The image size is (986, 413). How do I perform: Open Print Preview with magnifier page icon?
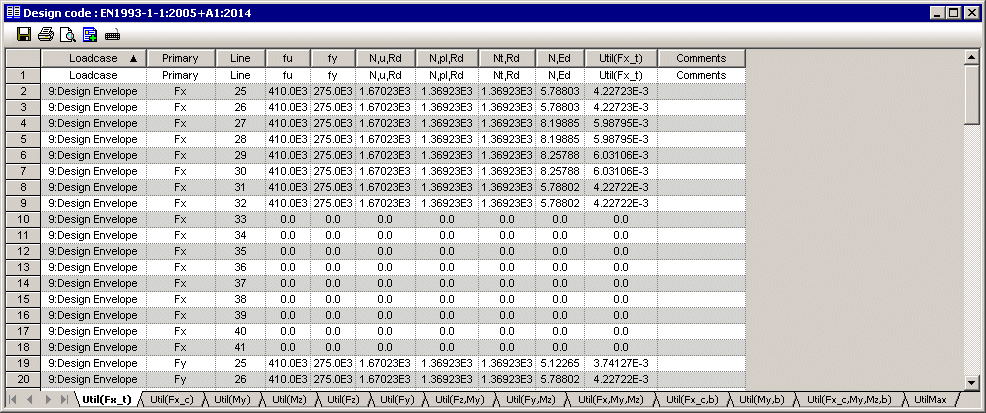(67, 35)
